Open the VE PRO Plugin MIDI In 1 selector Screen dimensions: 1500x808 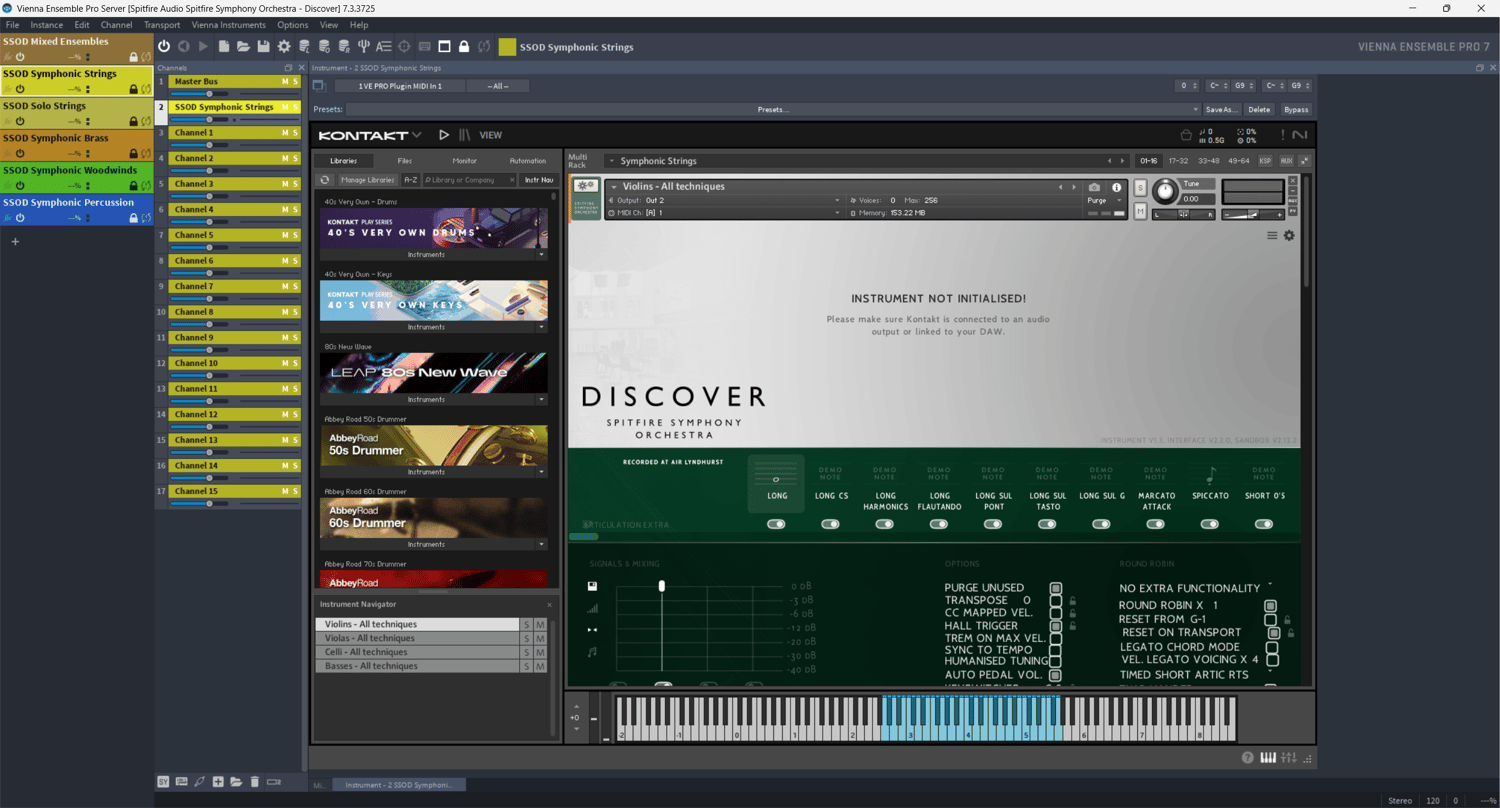point(400,86)
